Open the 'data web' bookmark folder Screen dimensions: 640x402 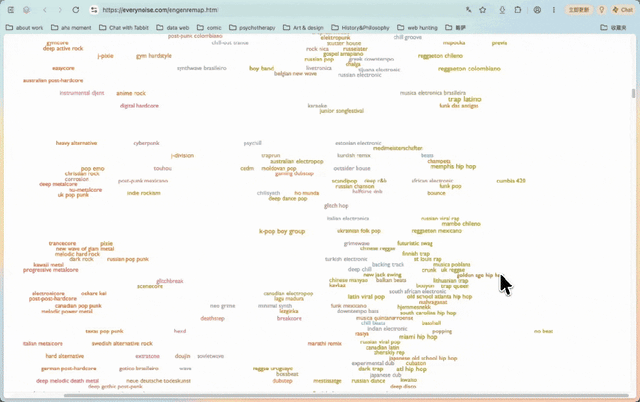click(x=173, y=28)
